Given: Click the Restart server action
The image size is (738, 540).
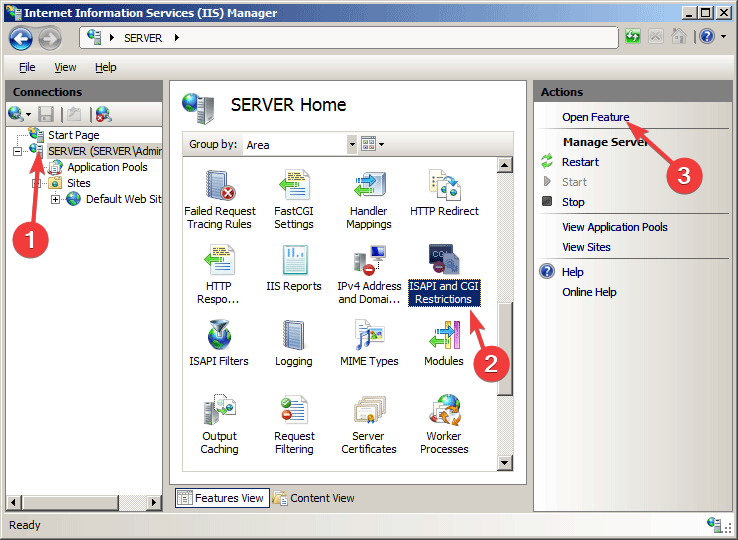Looking at the screenshot, I should (580, 162).
